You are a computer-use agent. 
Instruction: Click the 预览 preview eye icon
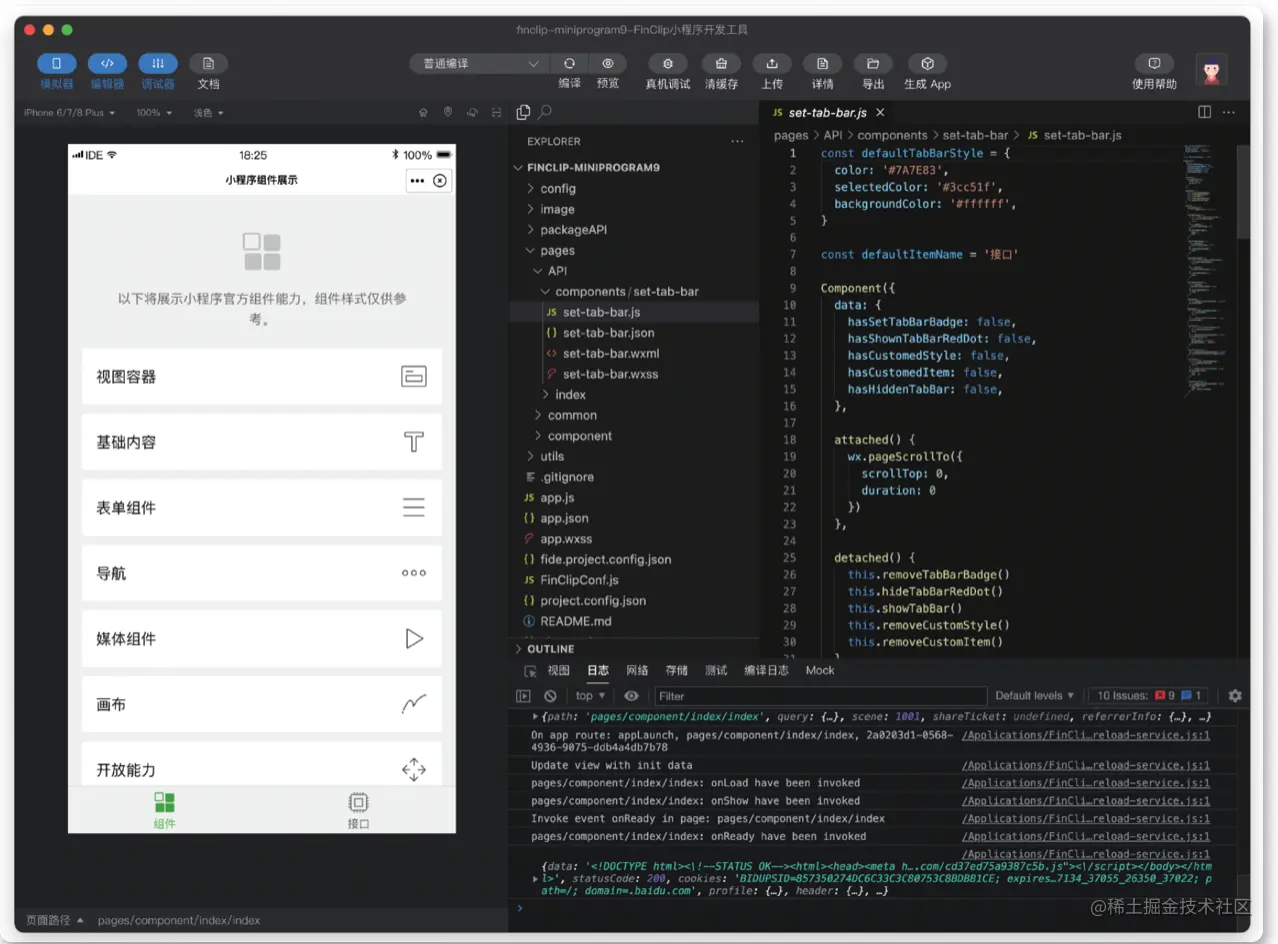pos(608,63)
